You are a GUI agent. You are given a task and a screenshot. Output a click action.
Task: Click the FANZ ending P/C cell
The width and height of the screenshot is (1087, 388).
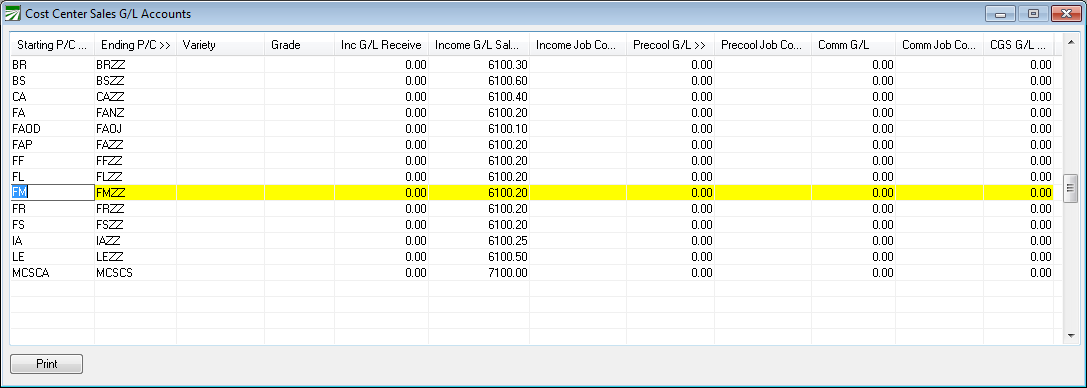(135, 112)
